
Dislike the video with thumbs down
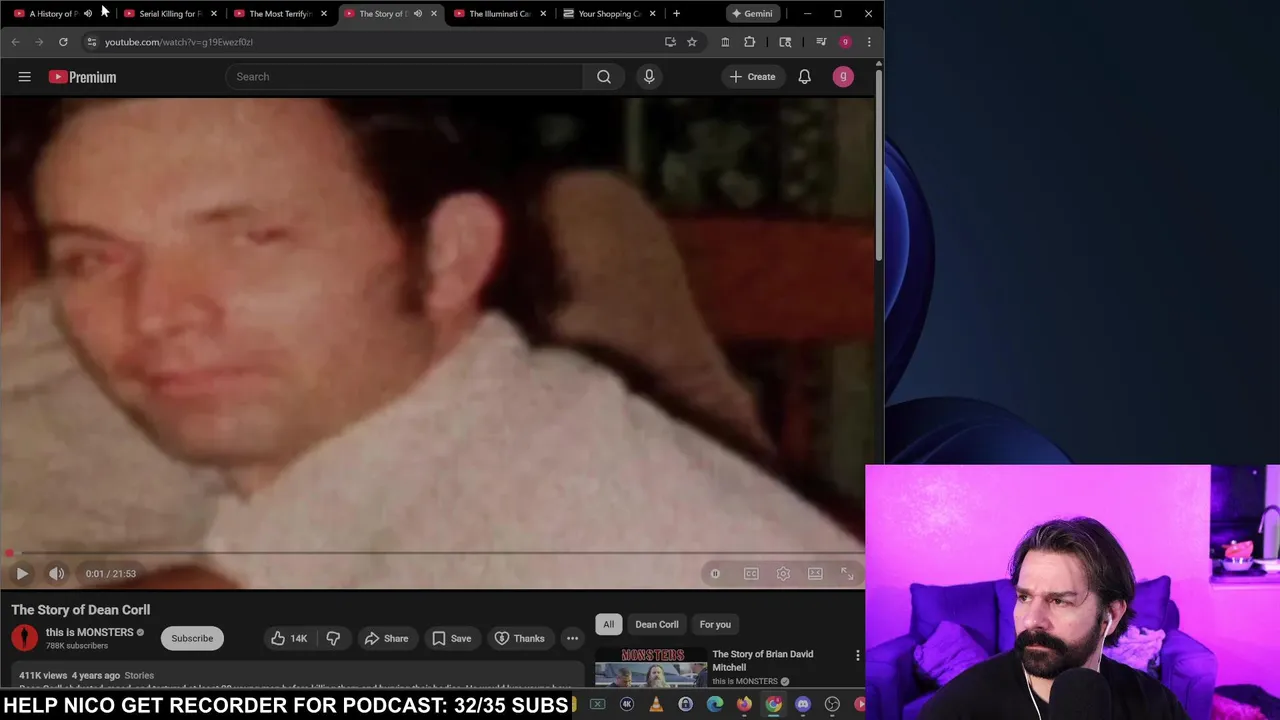[333, 638]
